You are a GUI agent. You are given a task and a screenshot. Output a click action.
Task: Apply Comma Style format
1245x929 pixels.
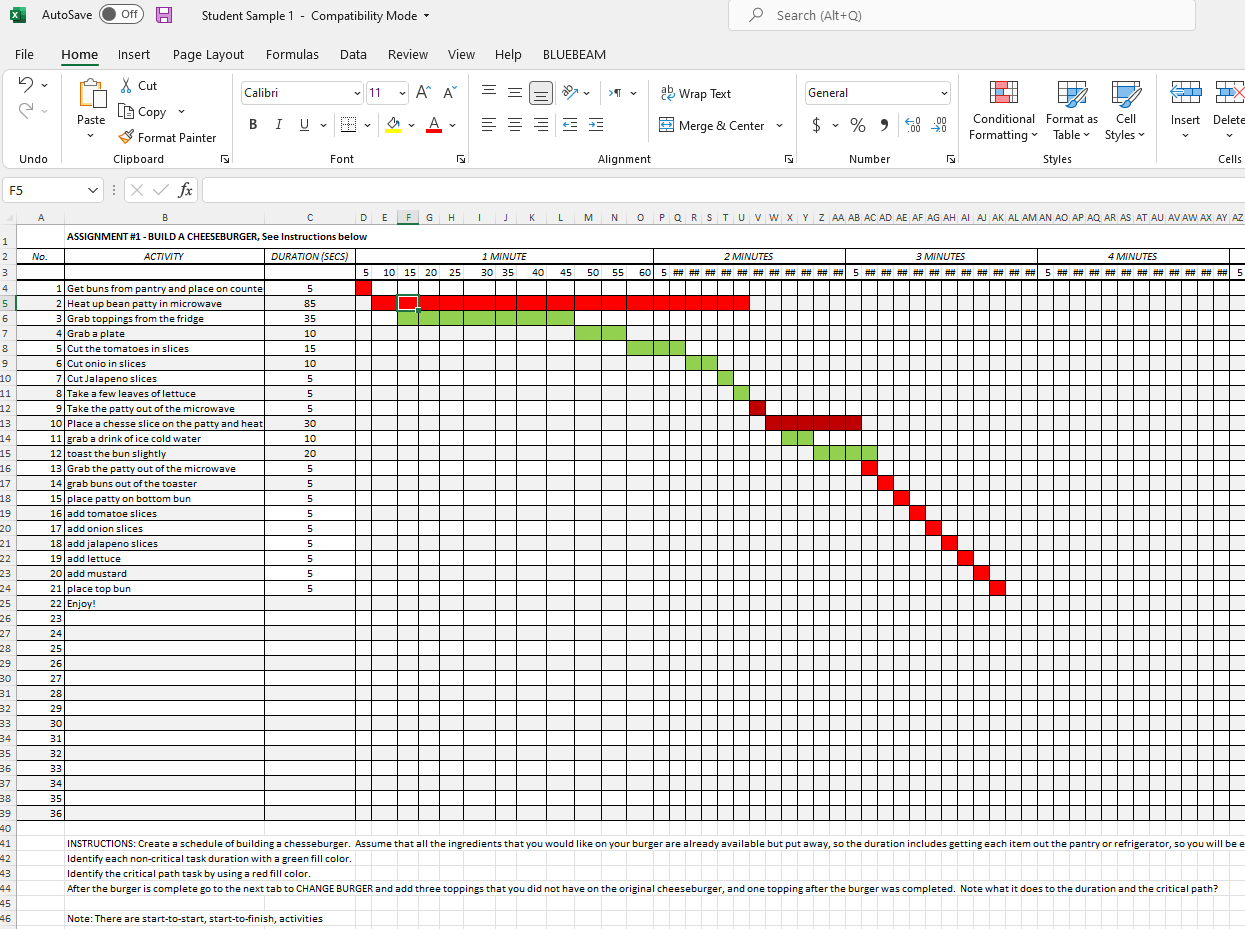pyautogui.click(x=884, y=125)
